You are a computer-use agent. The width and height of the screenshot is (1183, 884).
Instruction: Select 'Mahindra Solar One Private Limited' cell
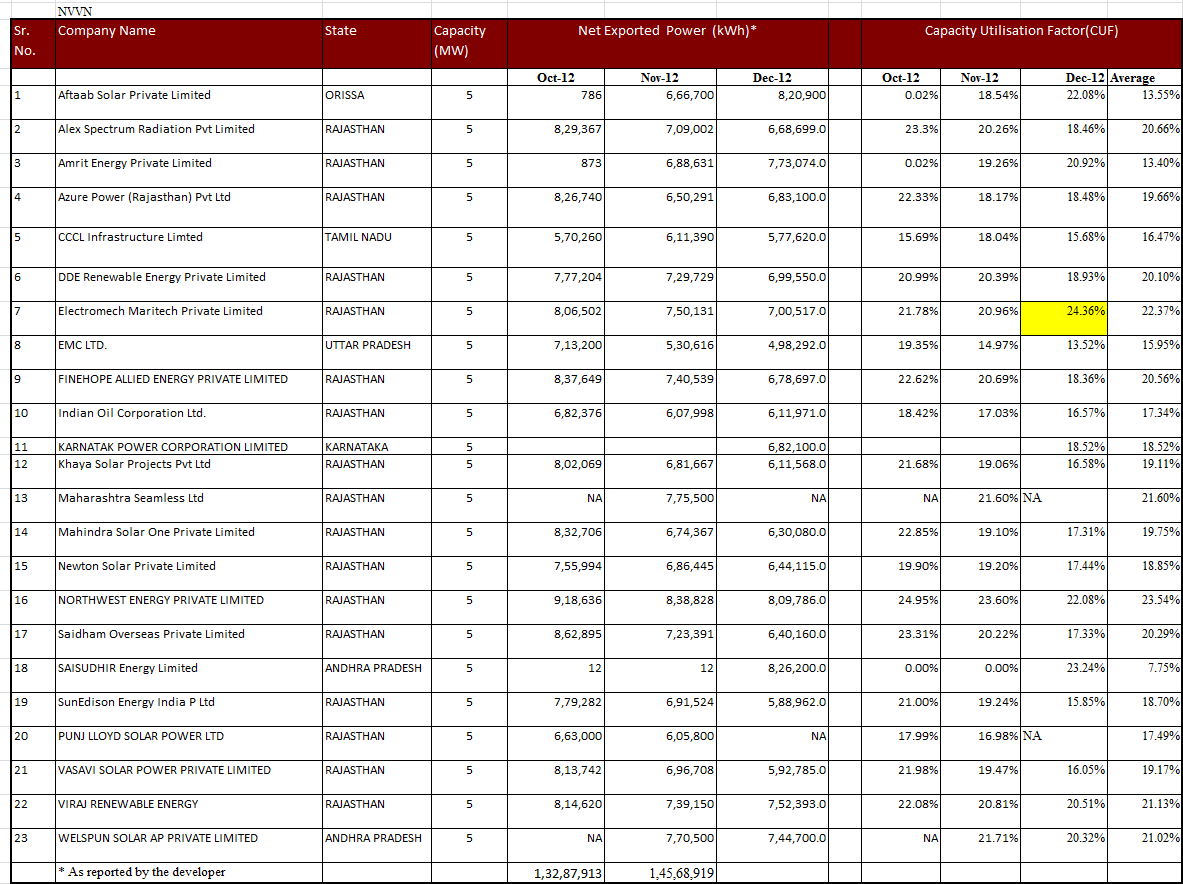pyautogui.click(x=189, y=539)
